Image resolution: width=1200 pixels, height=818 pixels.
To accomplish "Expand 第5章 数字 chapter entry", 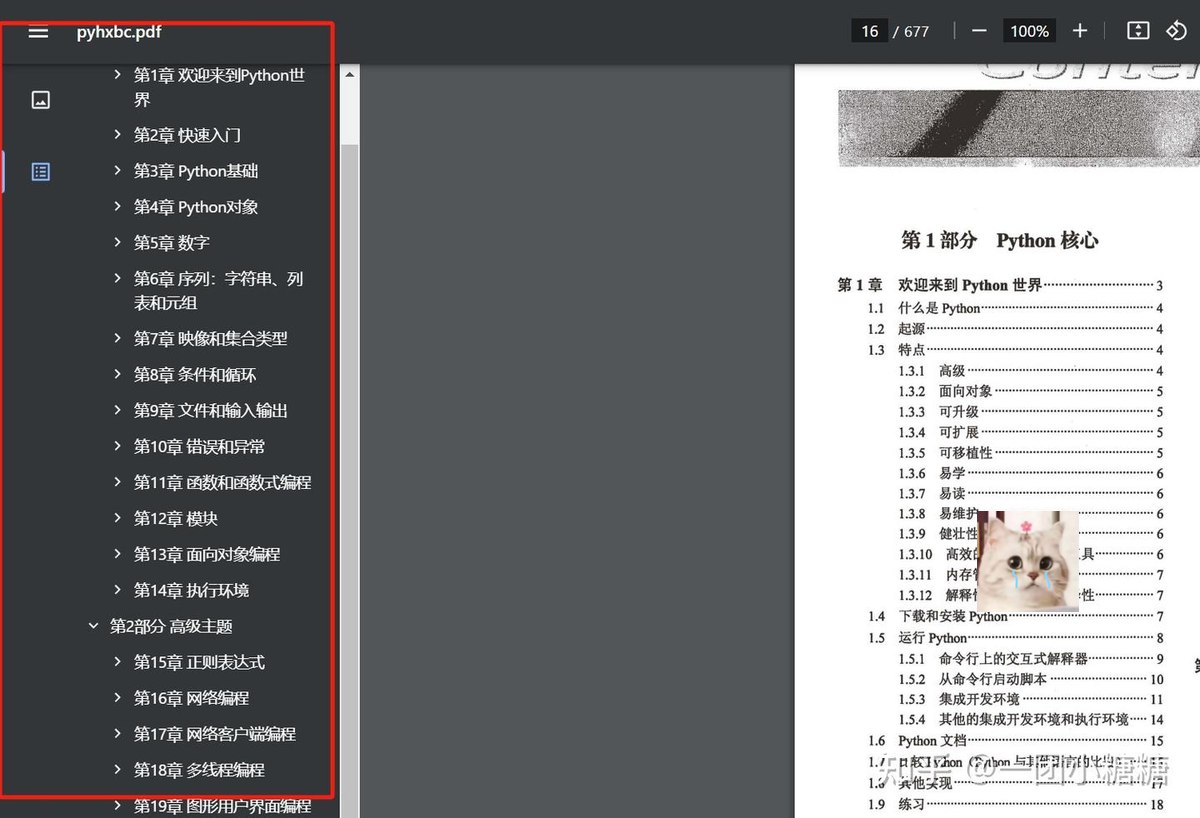I will point(118,242).
